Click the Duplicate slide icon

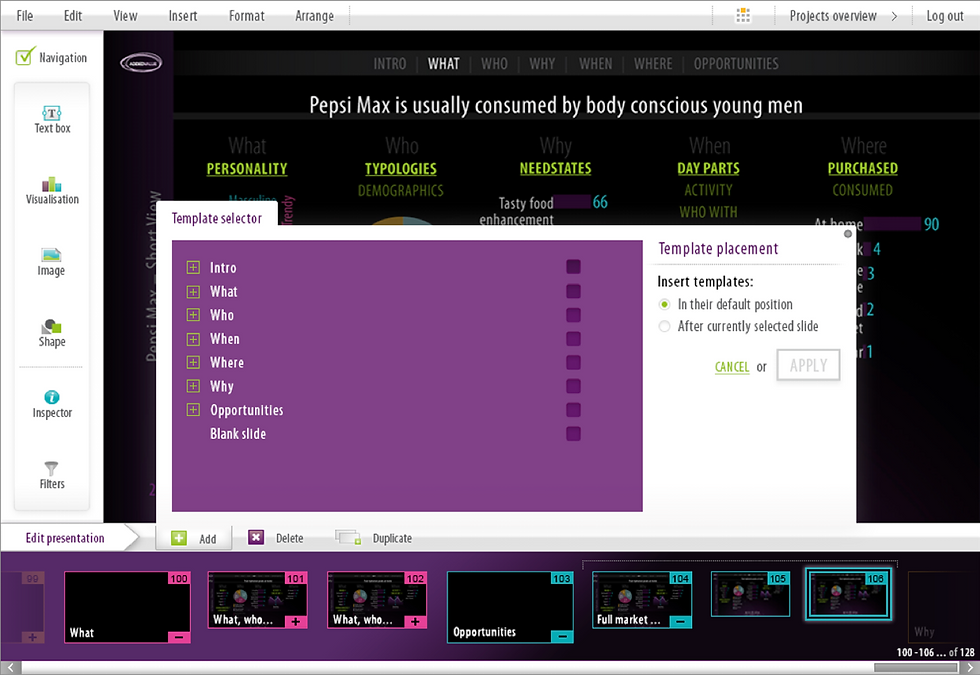click(x=348, y=538)
